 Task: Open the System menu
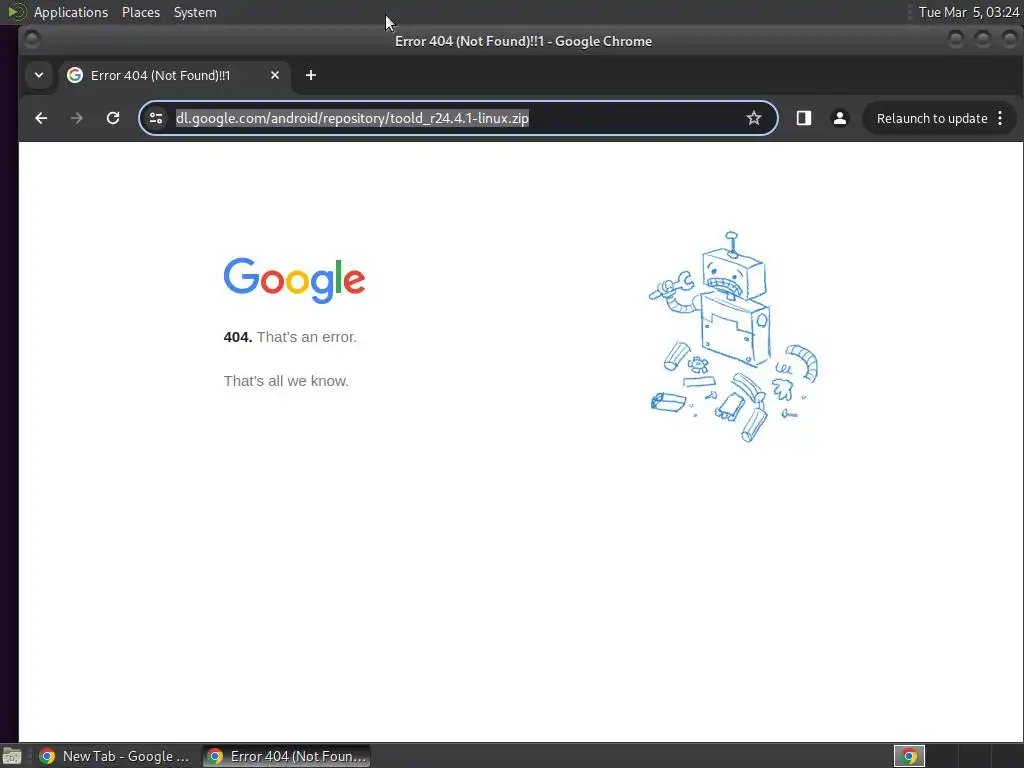195,12
